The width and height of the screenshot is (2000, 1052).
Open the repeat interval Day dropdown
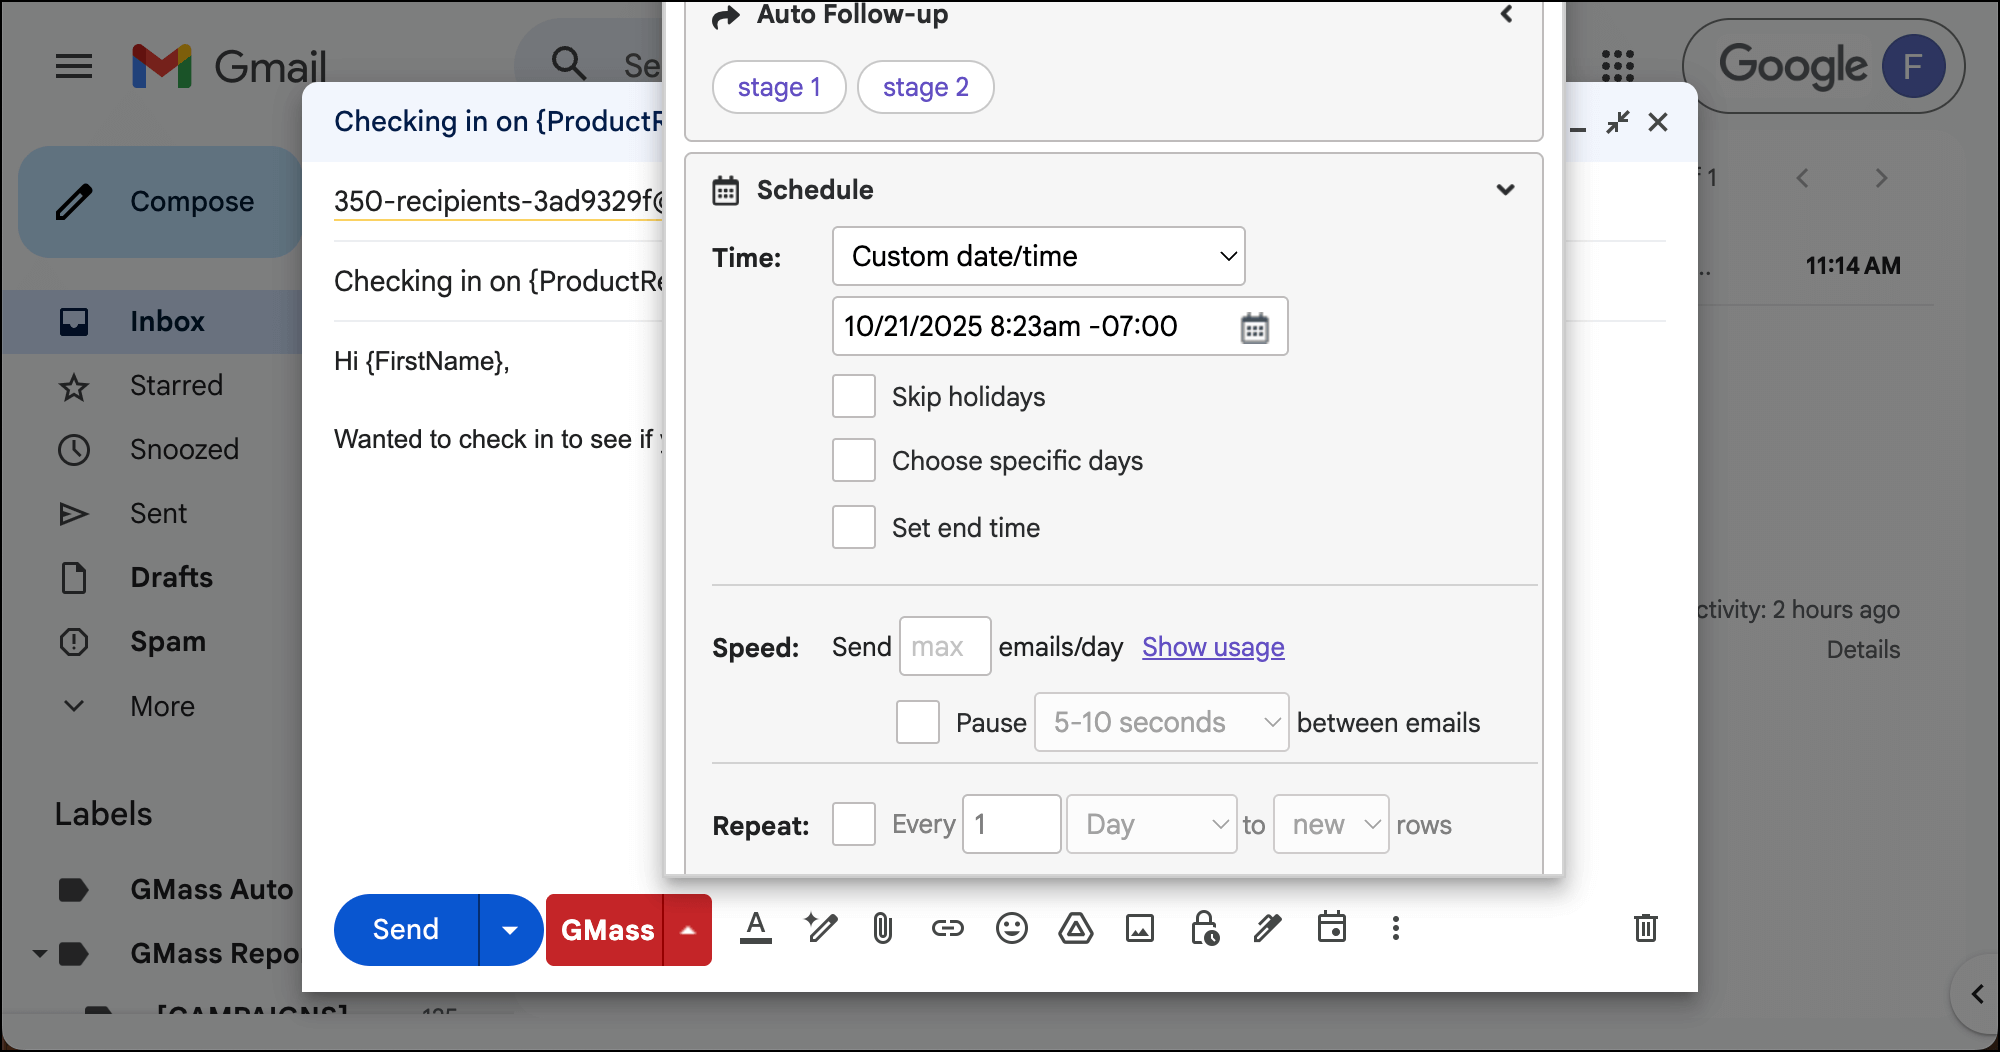tap(1151, 824)
